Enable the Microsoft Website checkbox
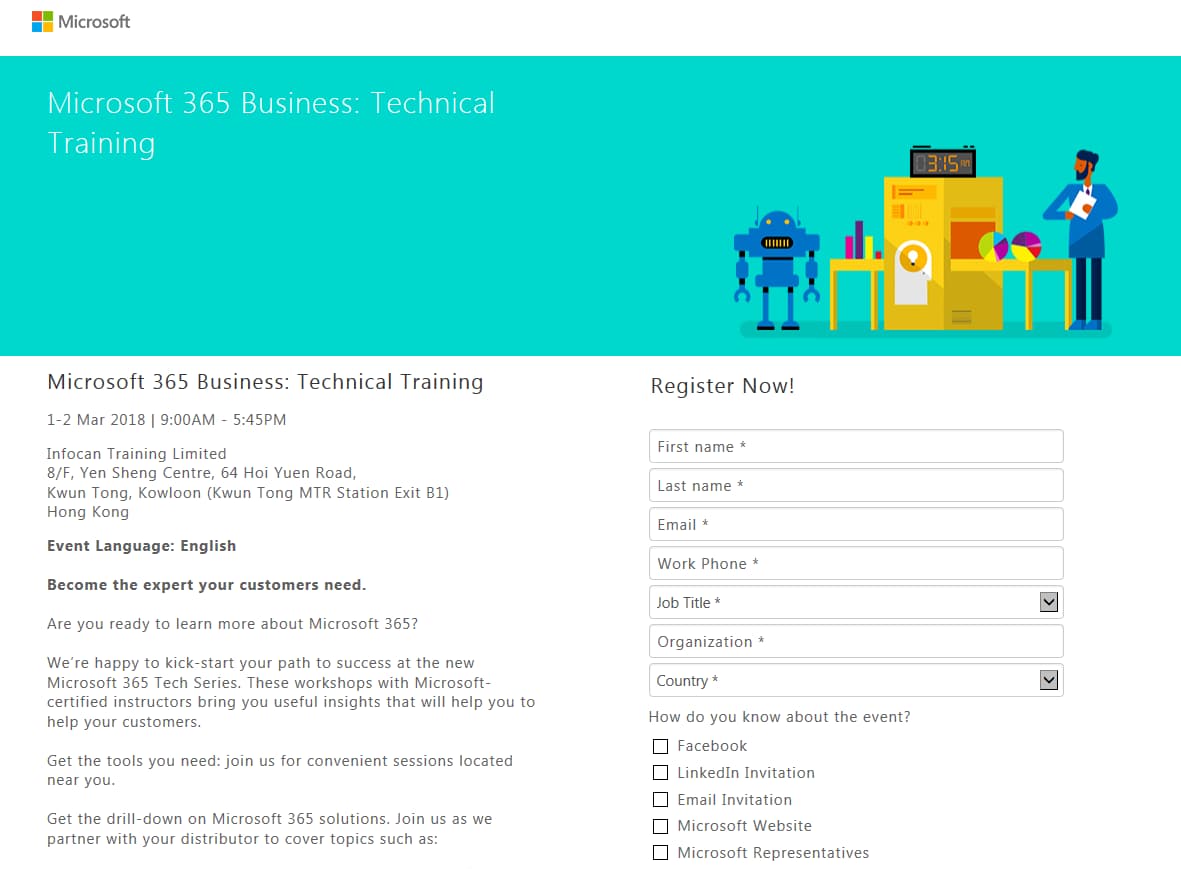Screen dimensions: 1181x869 click(661, 826)
